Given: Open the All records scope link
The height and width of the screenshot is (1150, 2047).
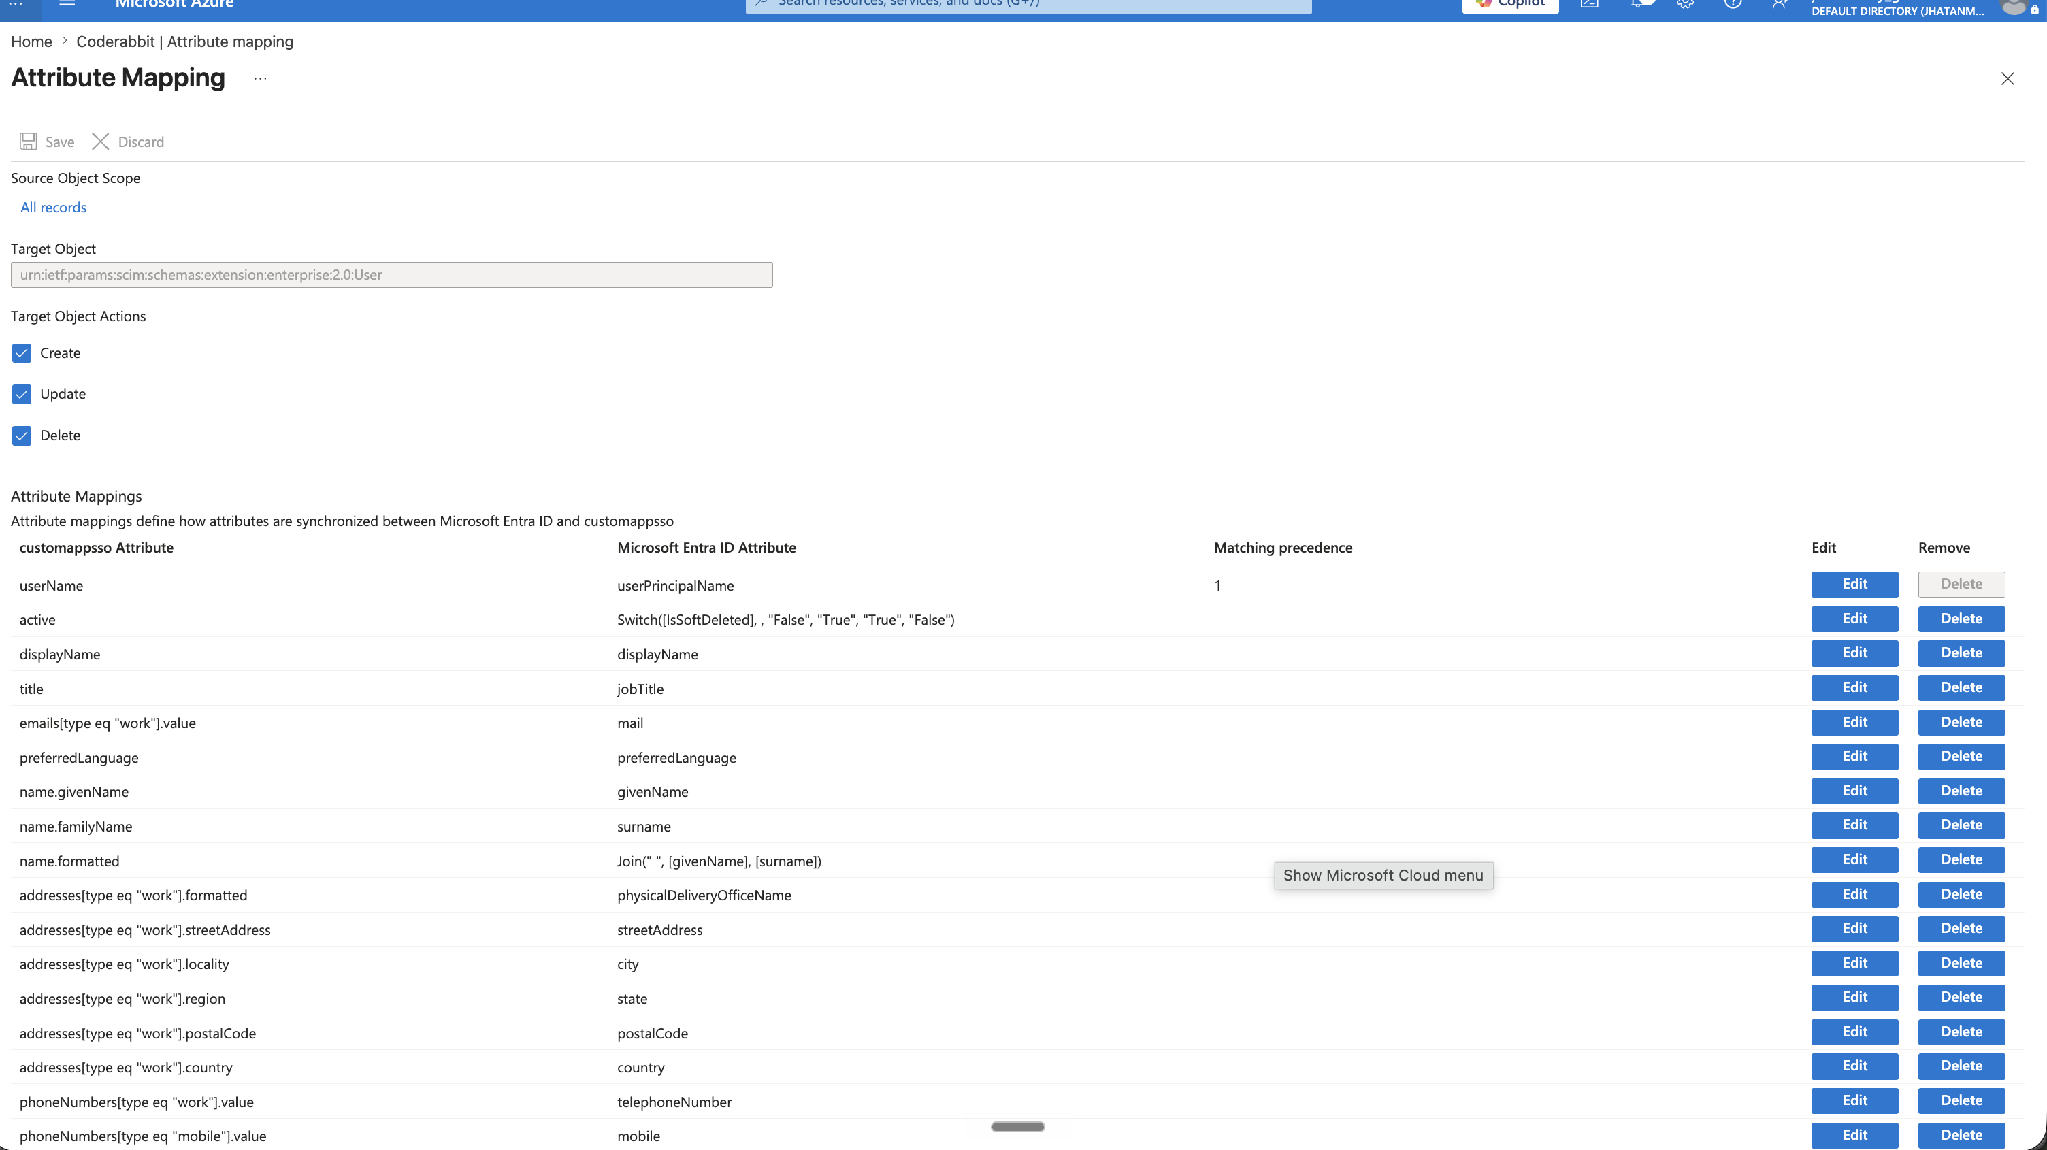Looking at the screenshot, I should coord(53,207).
